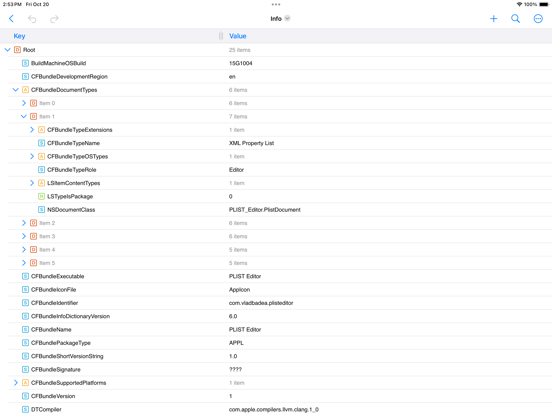This screenshot has height=414, width=552.
Task: Click CFBundleDevelopmentRegion string type icon
Action: [25, 77]
